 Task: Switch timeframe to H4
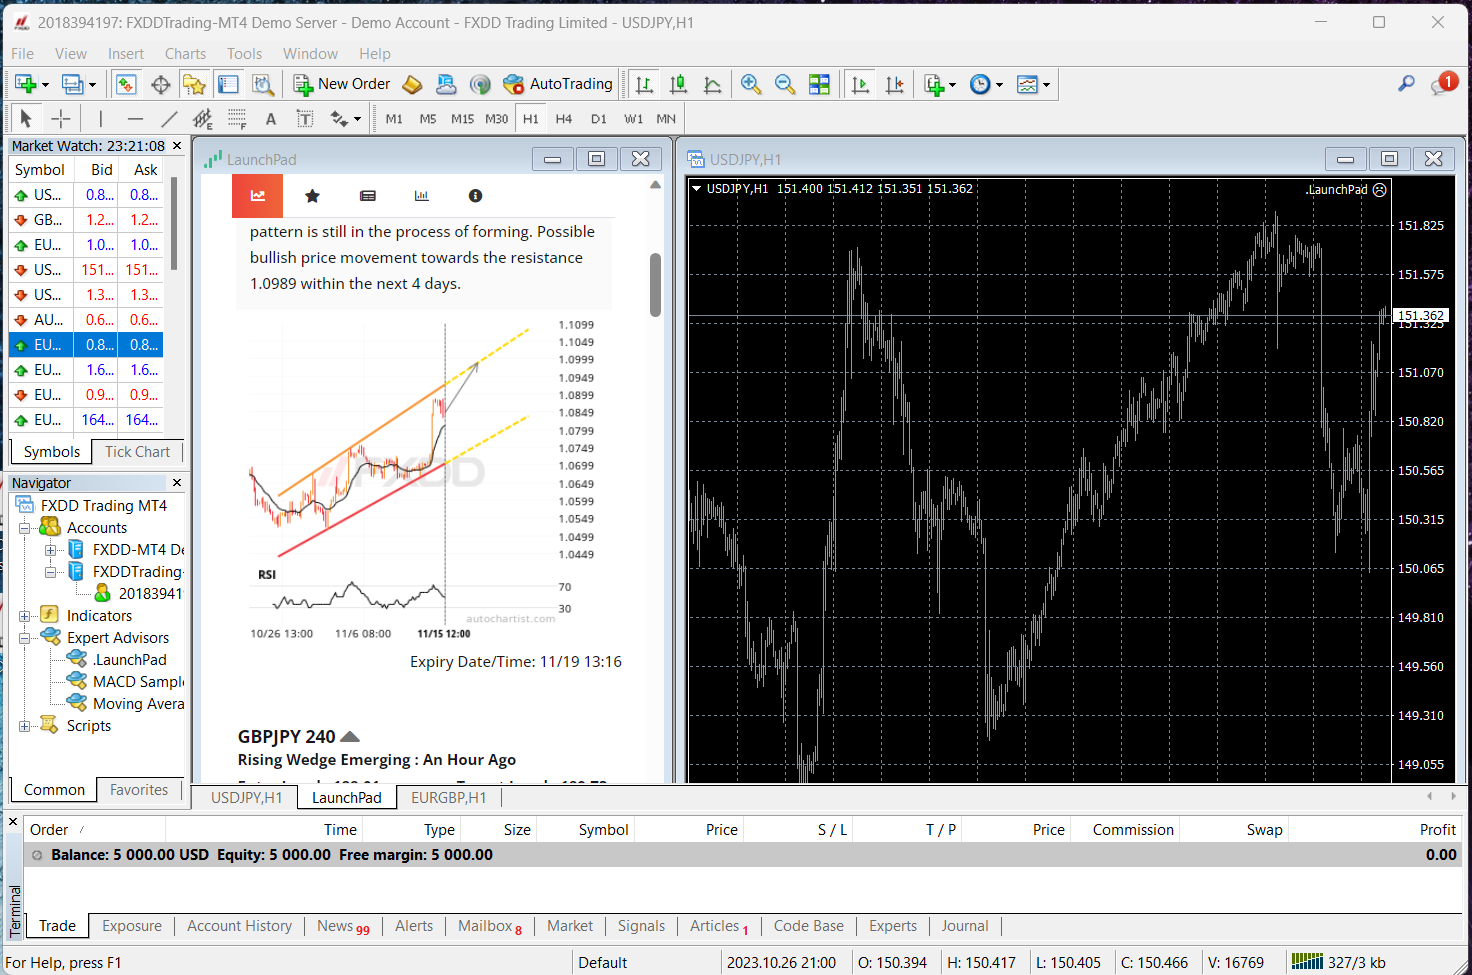click(564, 119)
